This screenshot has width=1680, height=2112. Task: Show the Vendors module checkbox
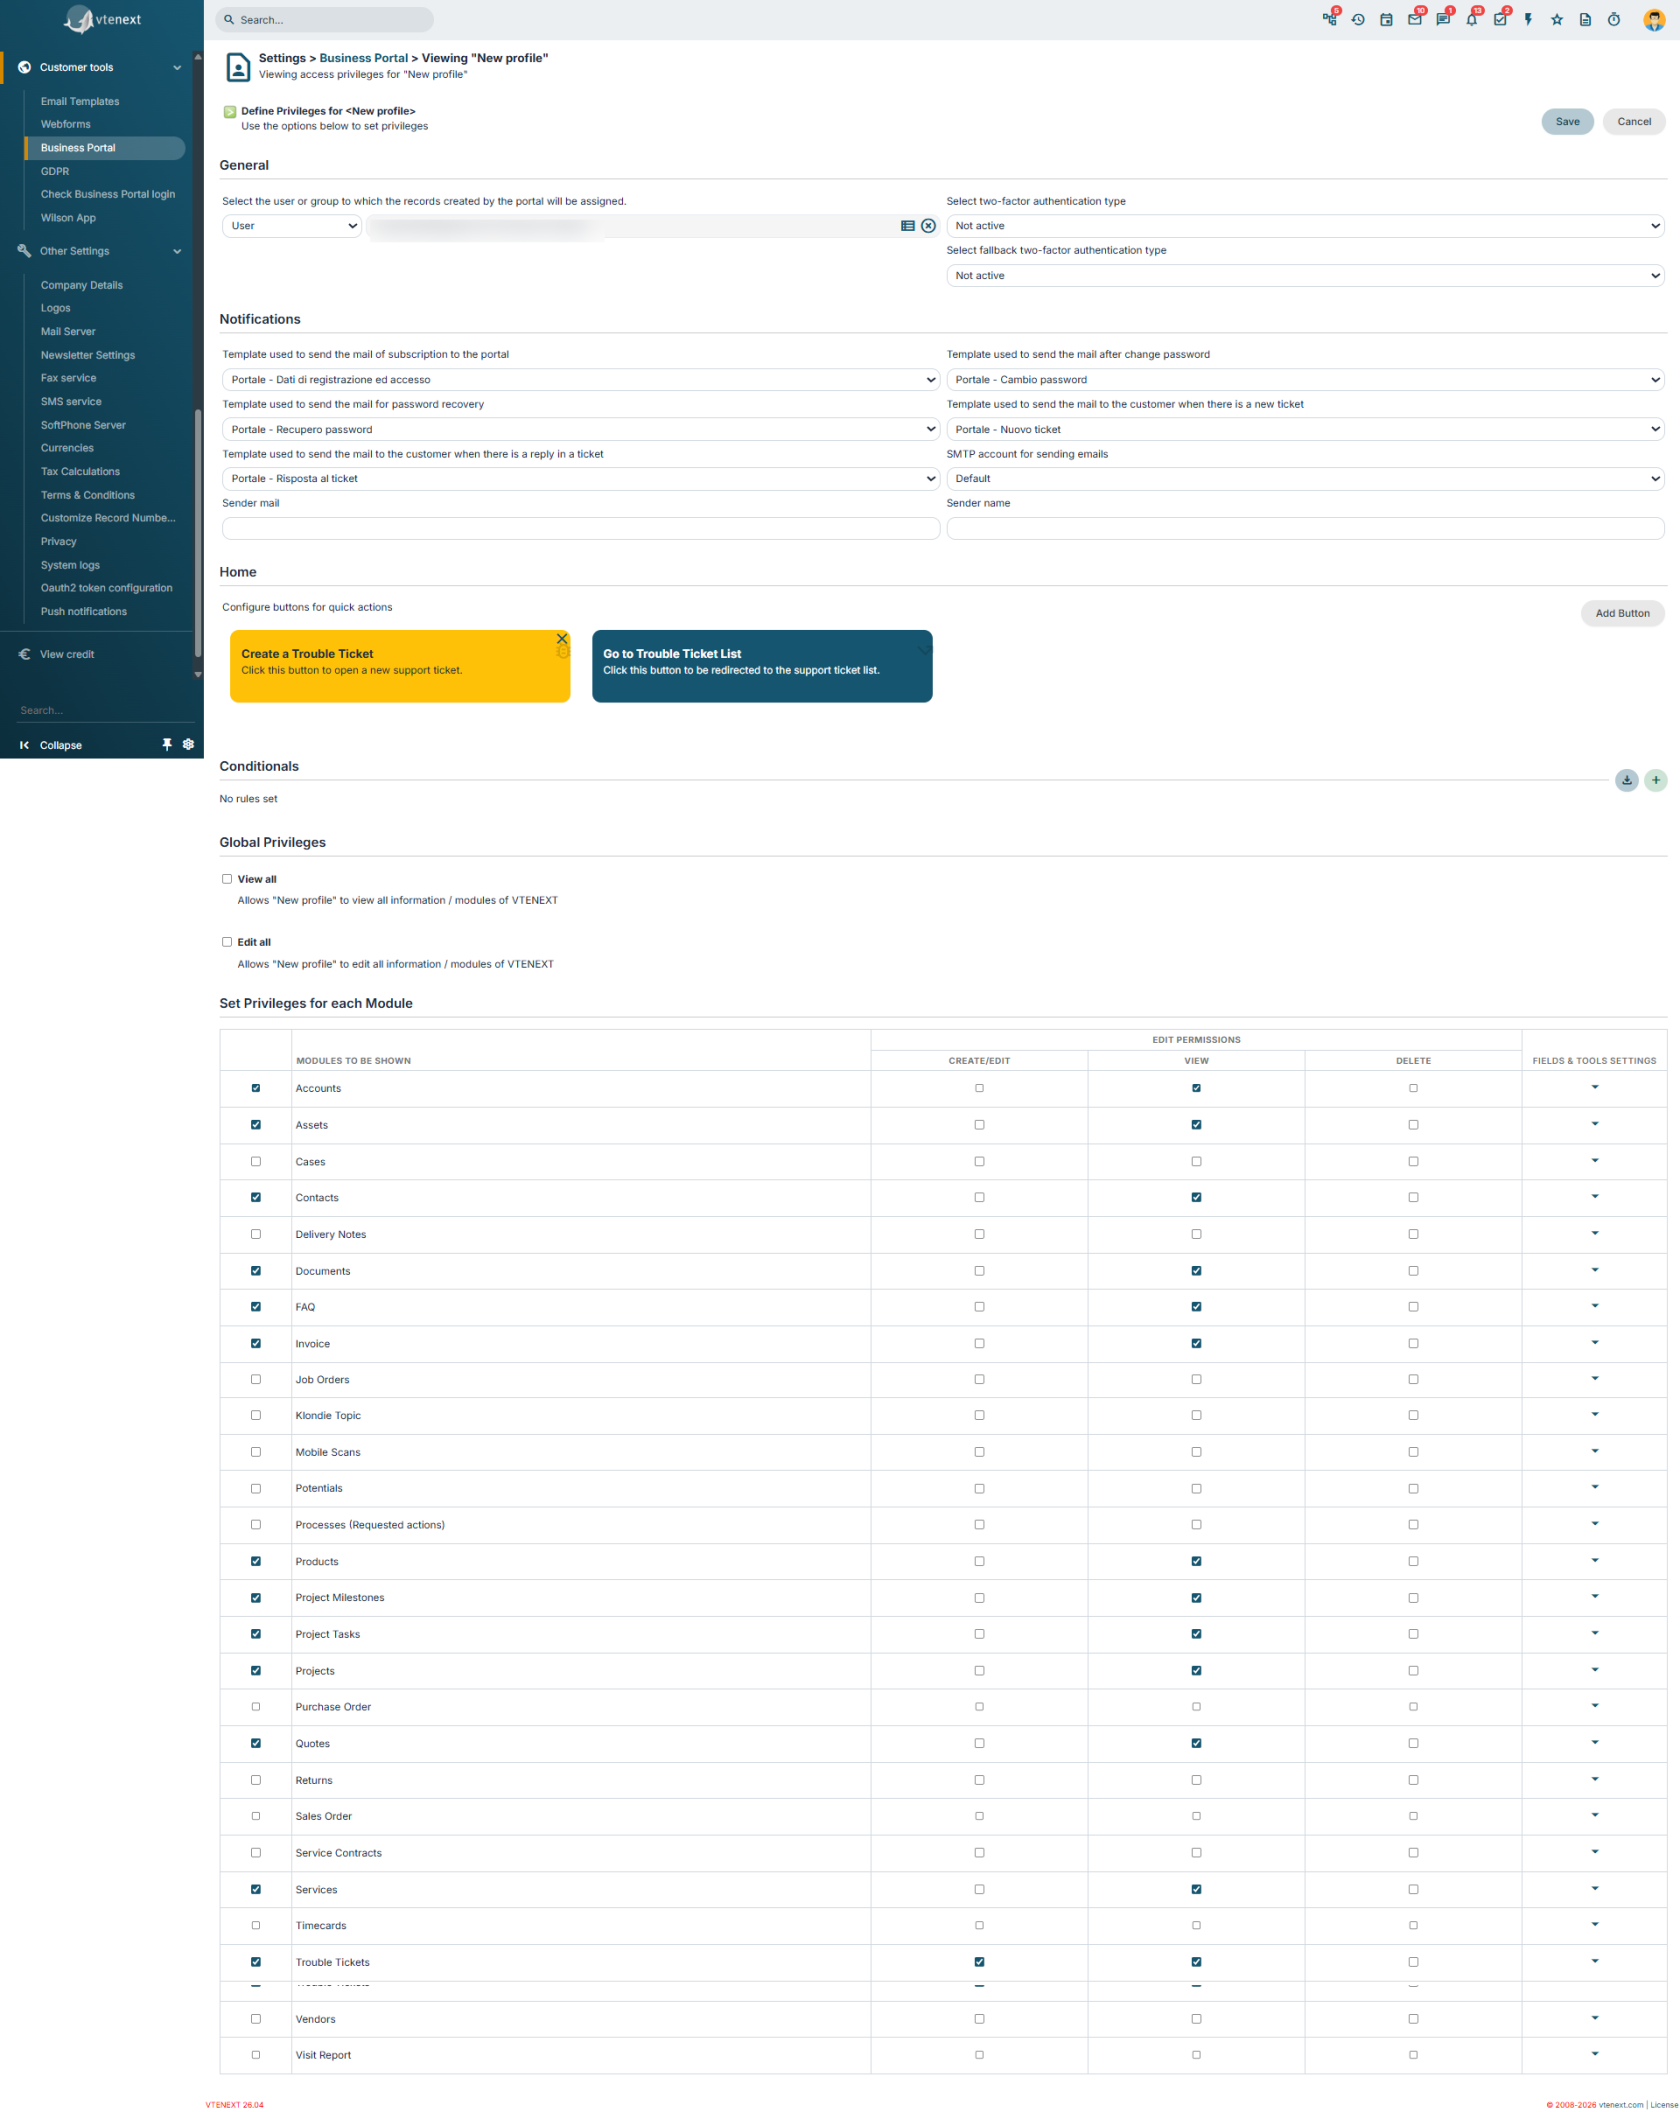[256, 2019]
